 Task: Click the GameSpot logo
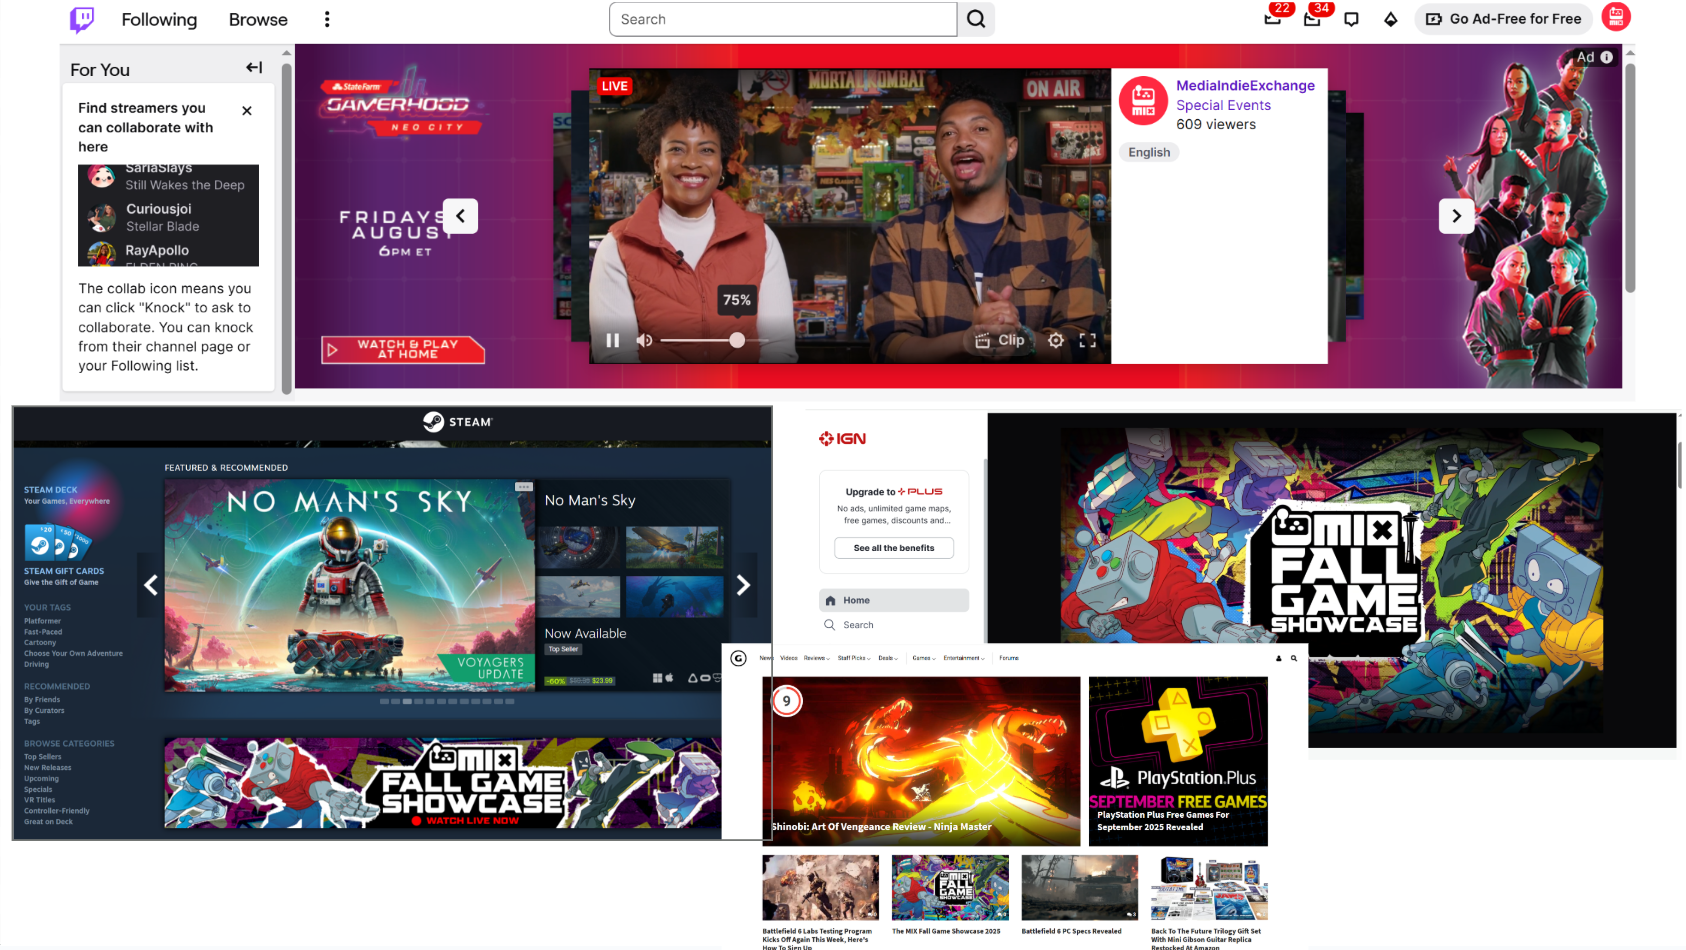[x=739, y=658]
